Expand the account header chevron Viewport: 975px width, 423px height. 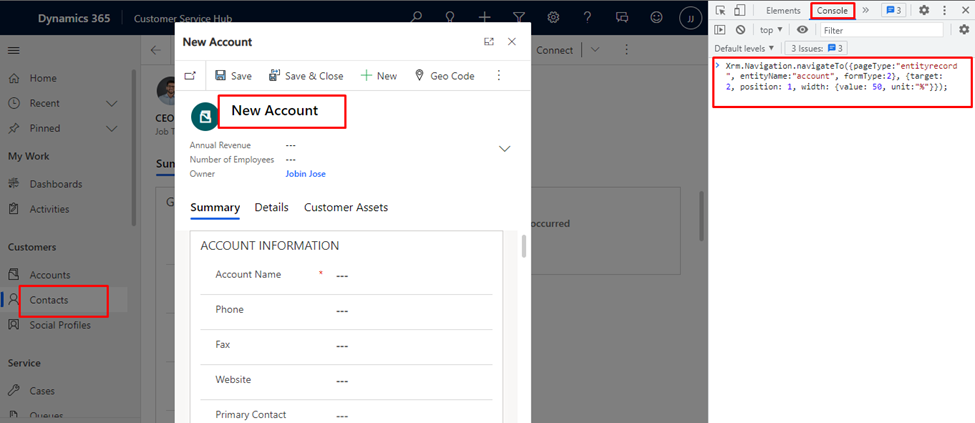click(505, 149)
